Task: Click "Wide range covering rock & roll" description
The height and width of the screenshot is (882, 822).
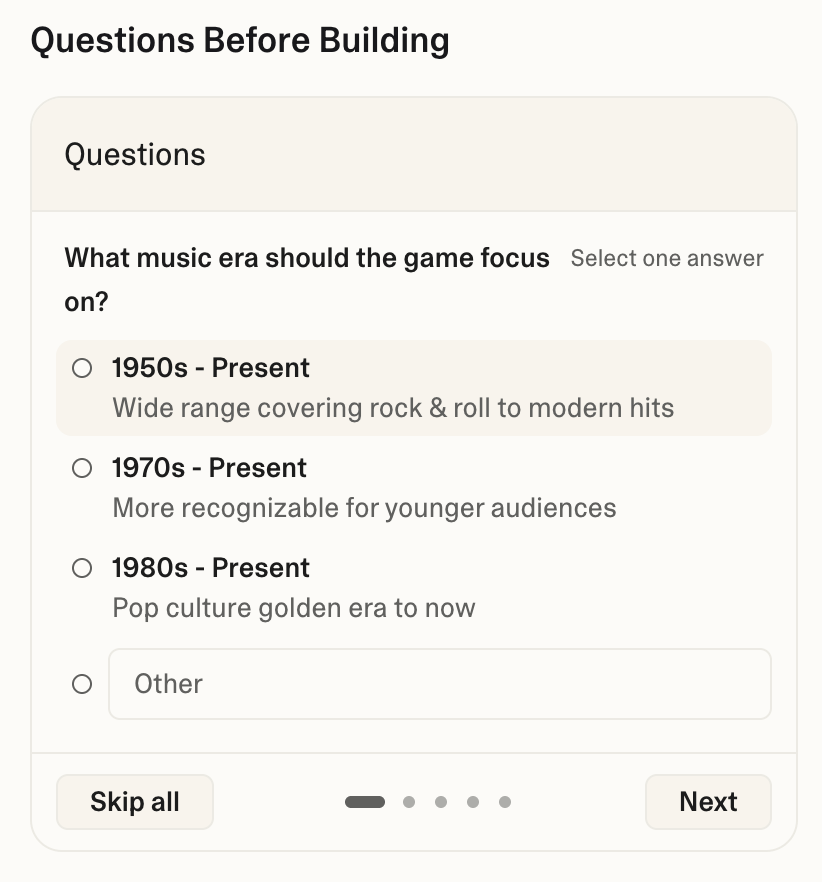Action: [393, 408]
